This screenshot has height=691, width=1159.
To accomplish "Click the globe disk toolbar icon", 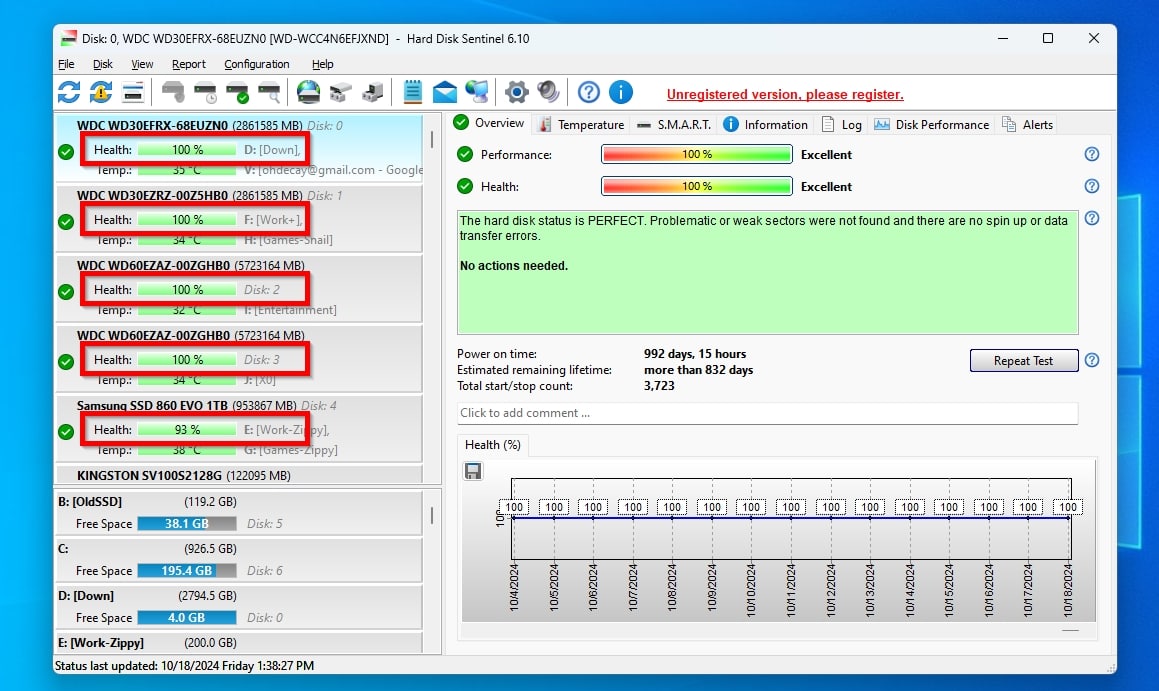I will pos(308,93).
